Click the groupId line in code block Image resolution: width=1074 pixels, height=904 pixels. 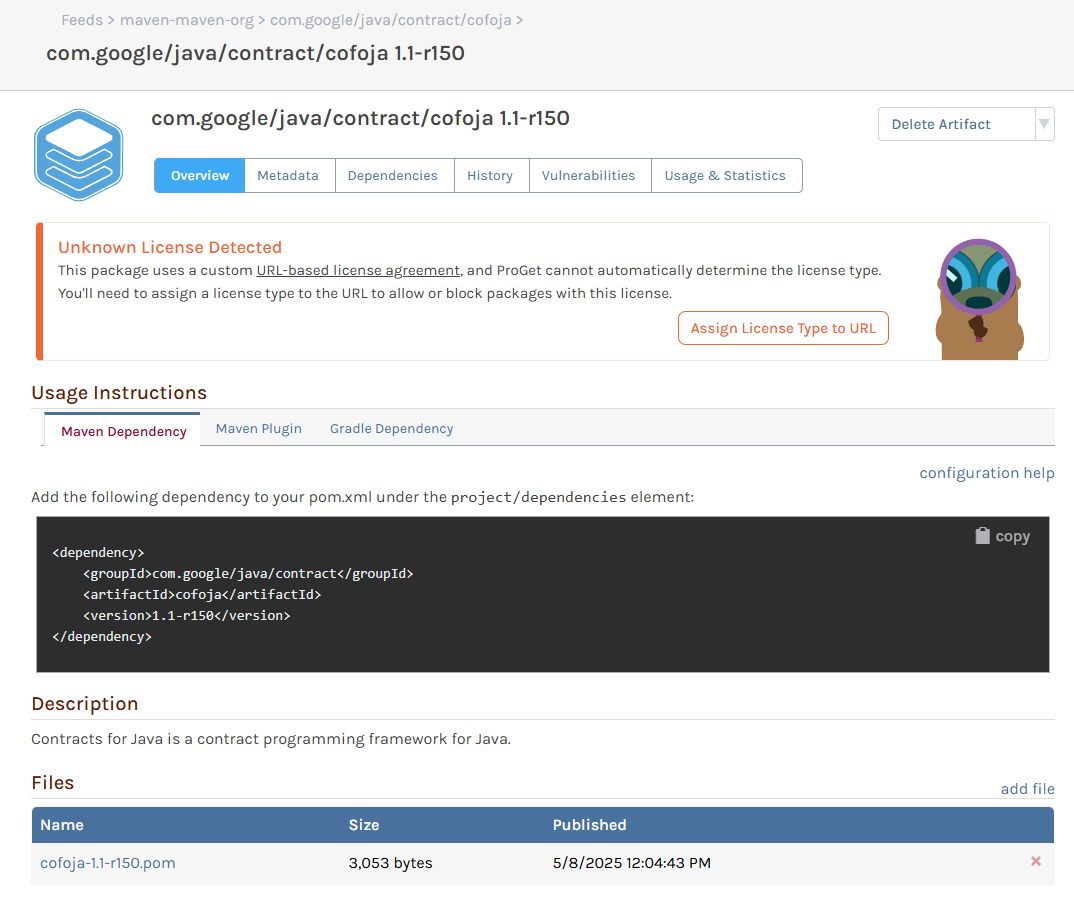click(248, 573)
